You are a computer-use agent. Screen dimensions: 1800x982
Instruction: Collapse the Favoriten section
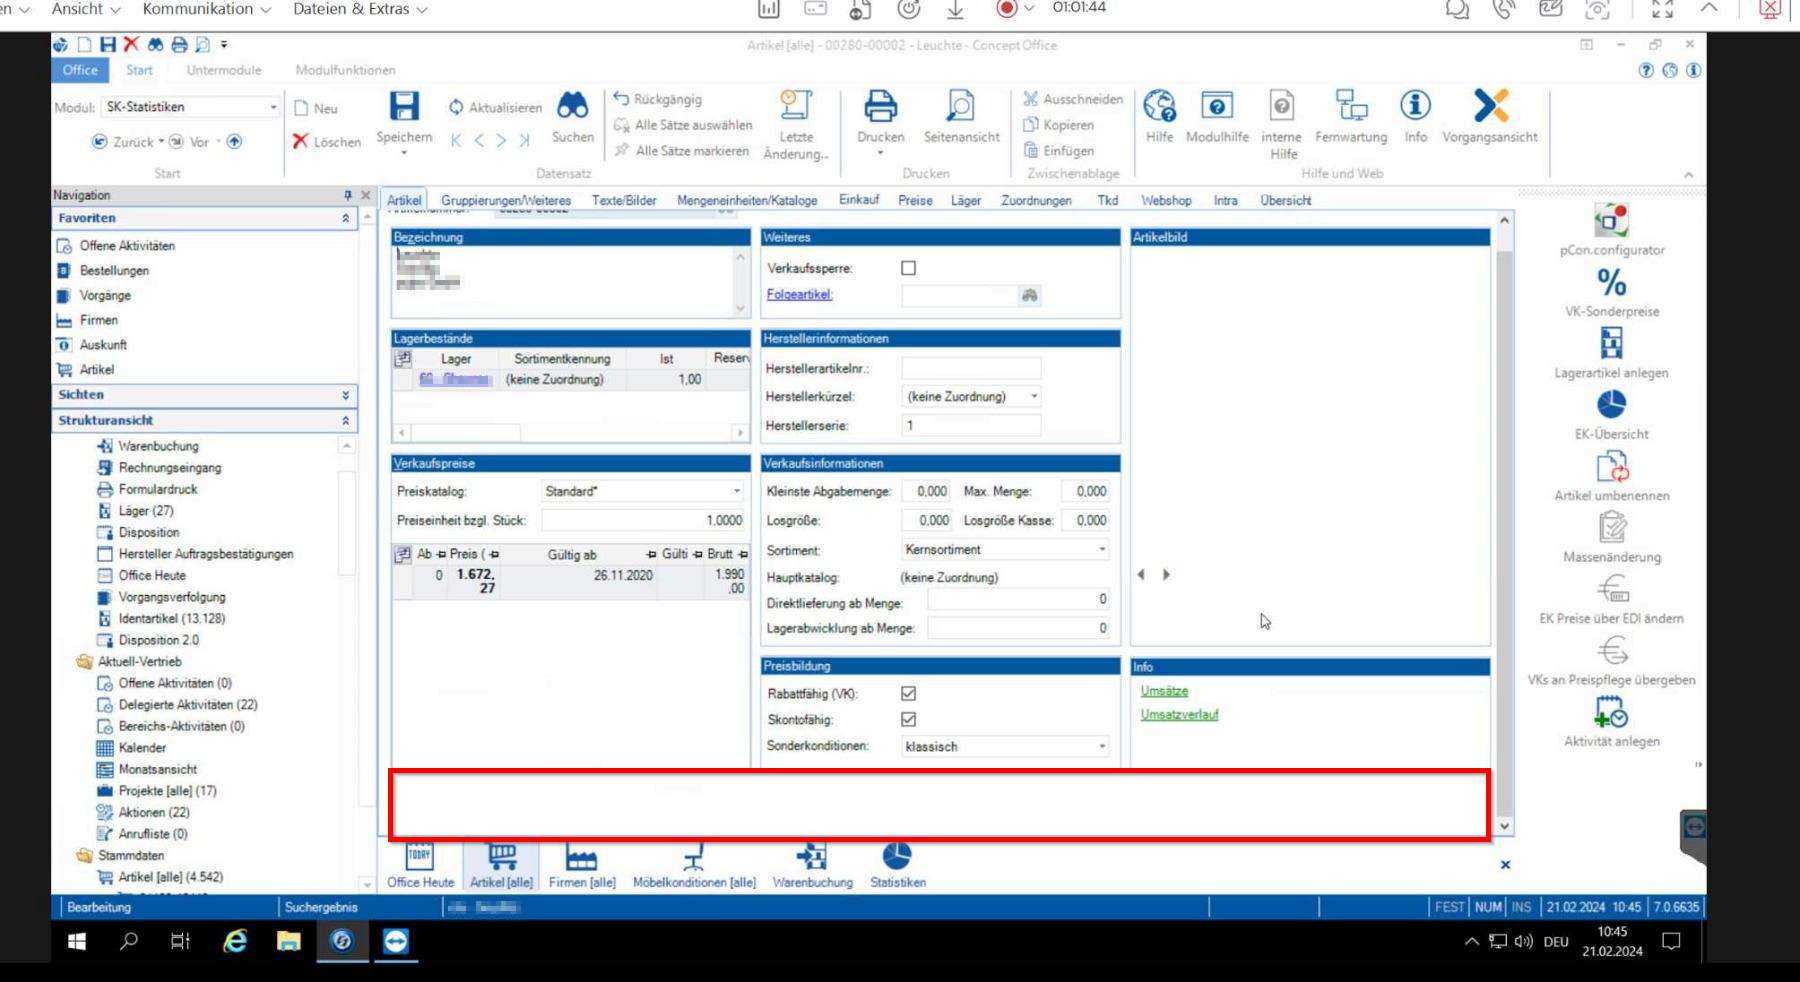pyautogui.click(x=346, y=218)
